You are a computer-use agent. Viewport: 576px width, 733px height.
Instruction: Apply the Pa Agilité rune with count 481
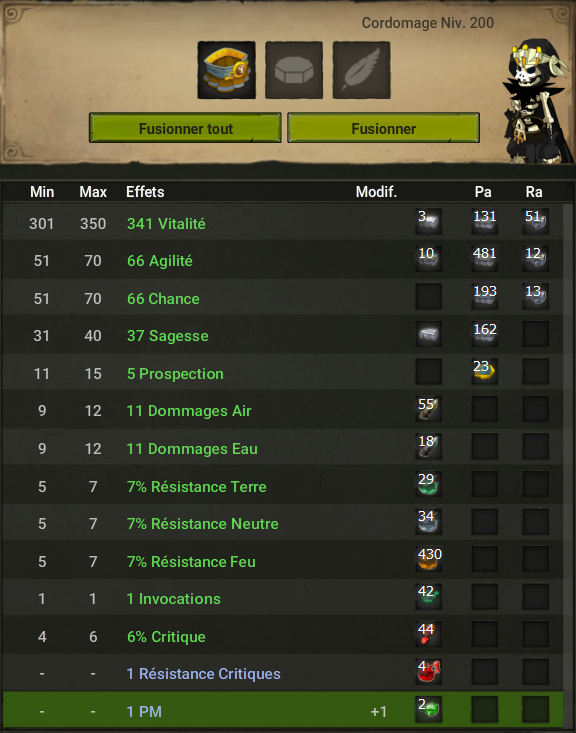pos(484,259)
